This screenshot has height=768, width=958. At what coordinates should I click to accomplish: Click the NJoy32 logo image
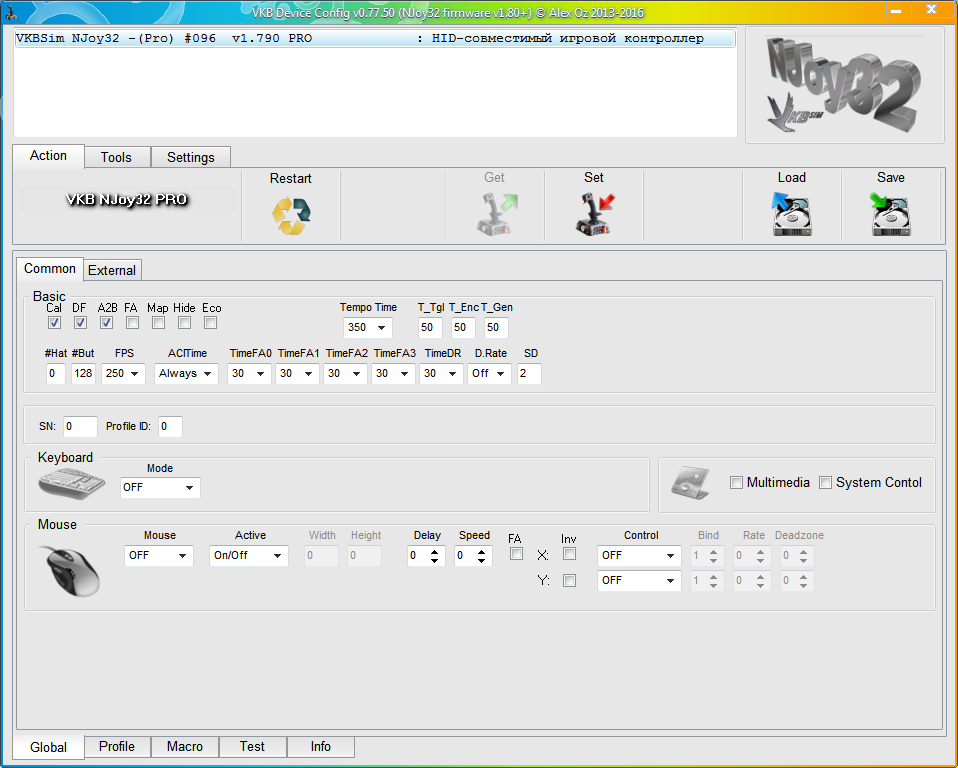pyautogui.click(x=844, y=85)
